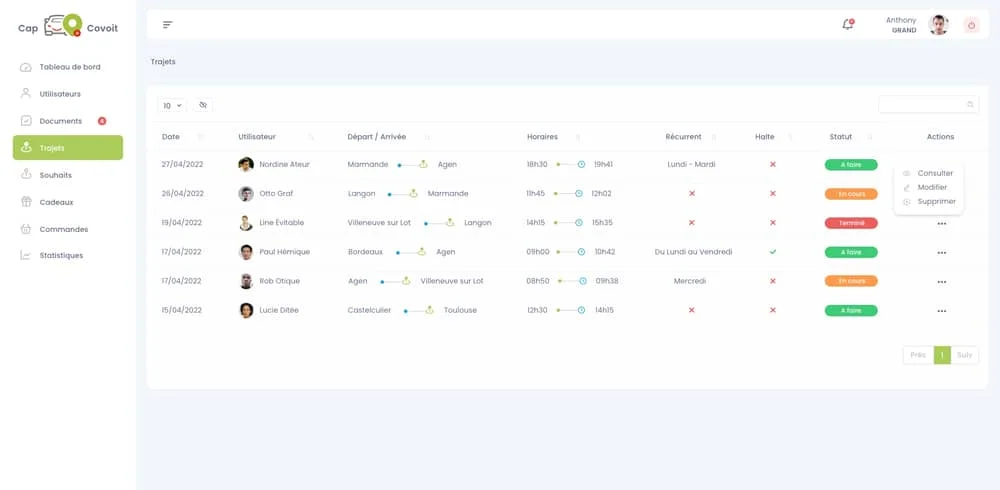Click the table search input field
Image resolution: width=1000 pixels, height=490 pixels.
click(x=929, y=105)
